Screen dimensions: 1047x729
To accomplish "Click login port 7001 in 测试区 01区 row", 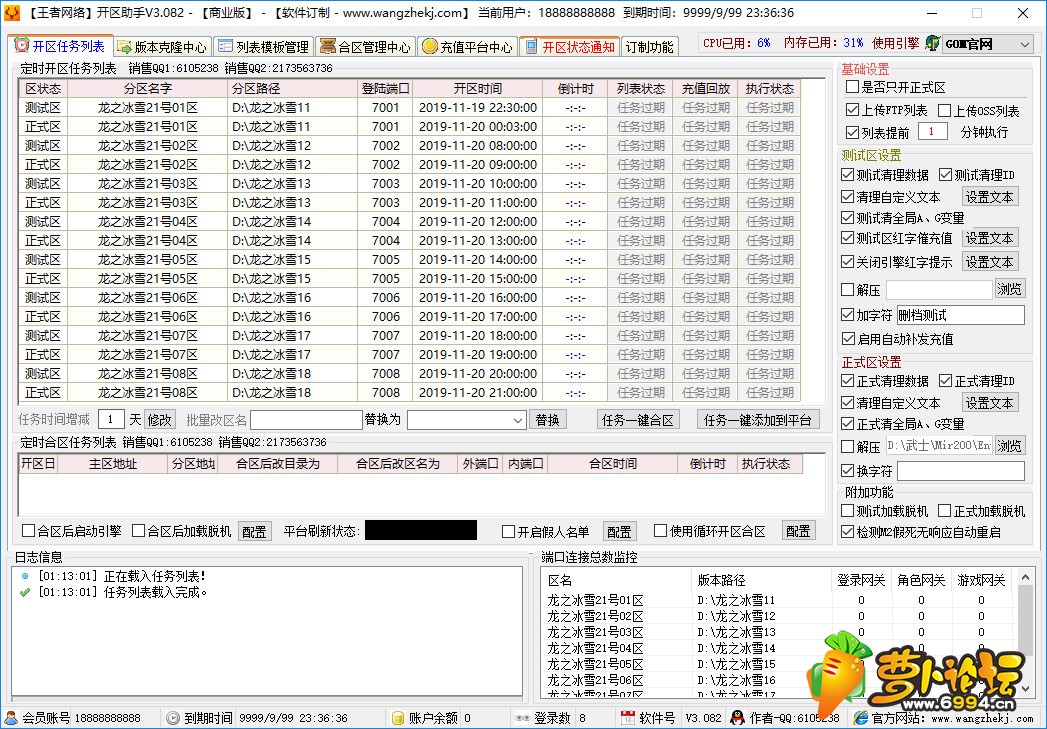I will pos(386,107).
